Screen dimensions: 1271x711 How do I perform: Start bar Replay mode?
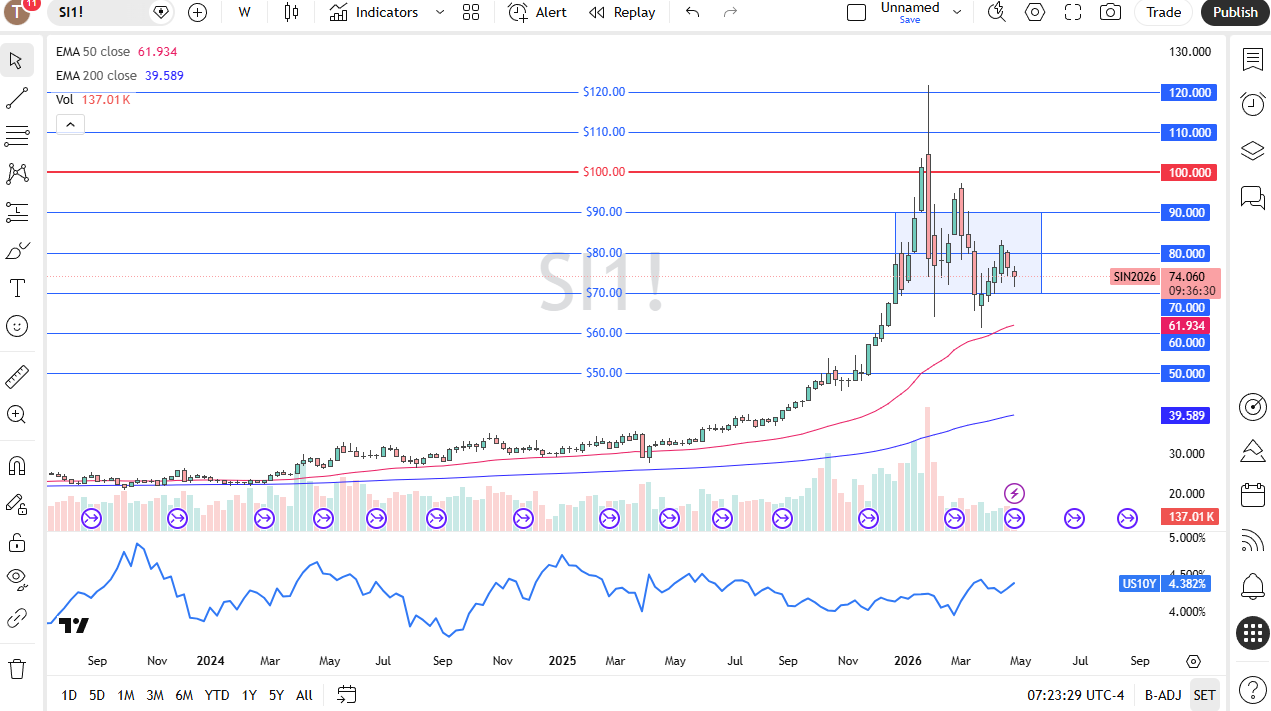[x=622, y=12]
